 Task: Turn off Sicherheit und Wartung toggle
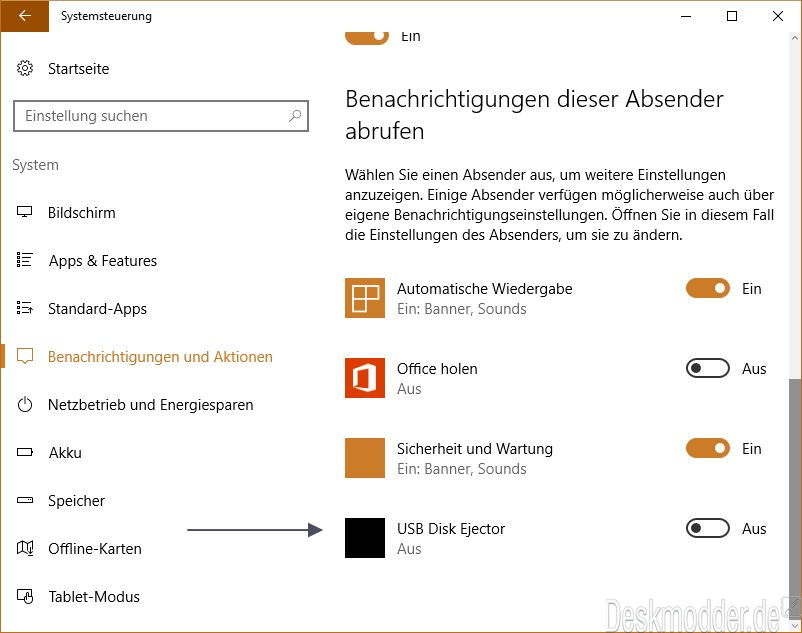coord(708,448)
